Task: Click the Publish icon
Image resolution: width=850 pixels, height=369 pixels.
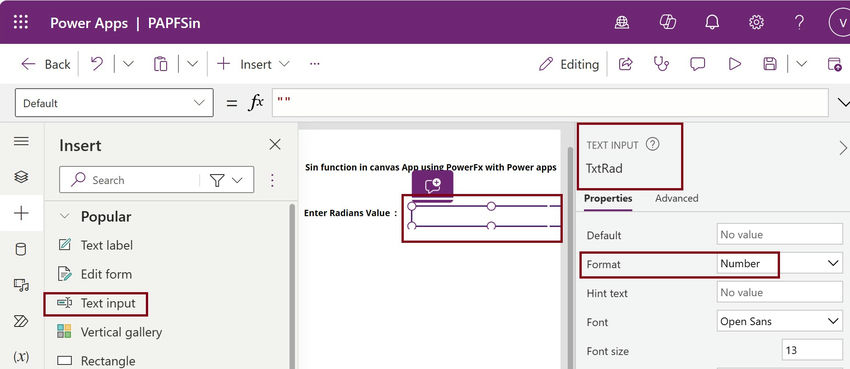Action: point(834,64)
